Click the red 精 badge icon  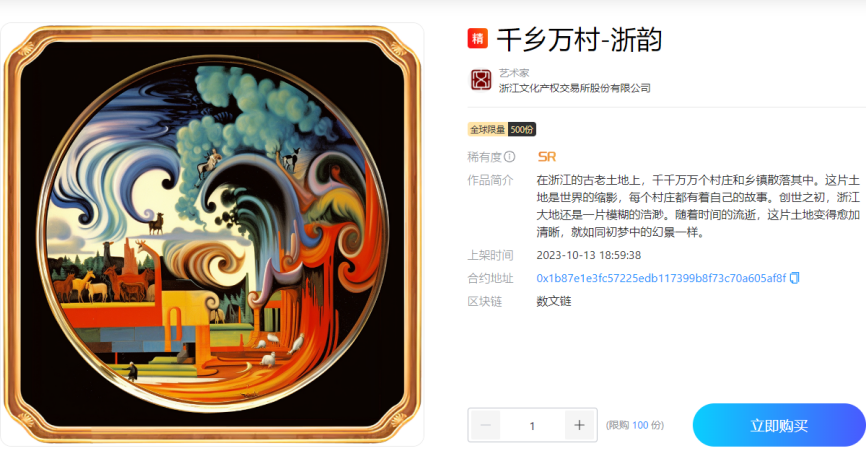(478, 39)
